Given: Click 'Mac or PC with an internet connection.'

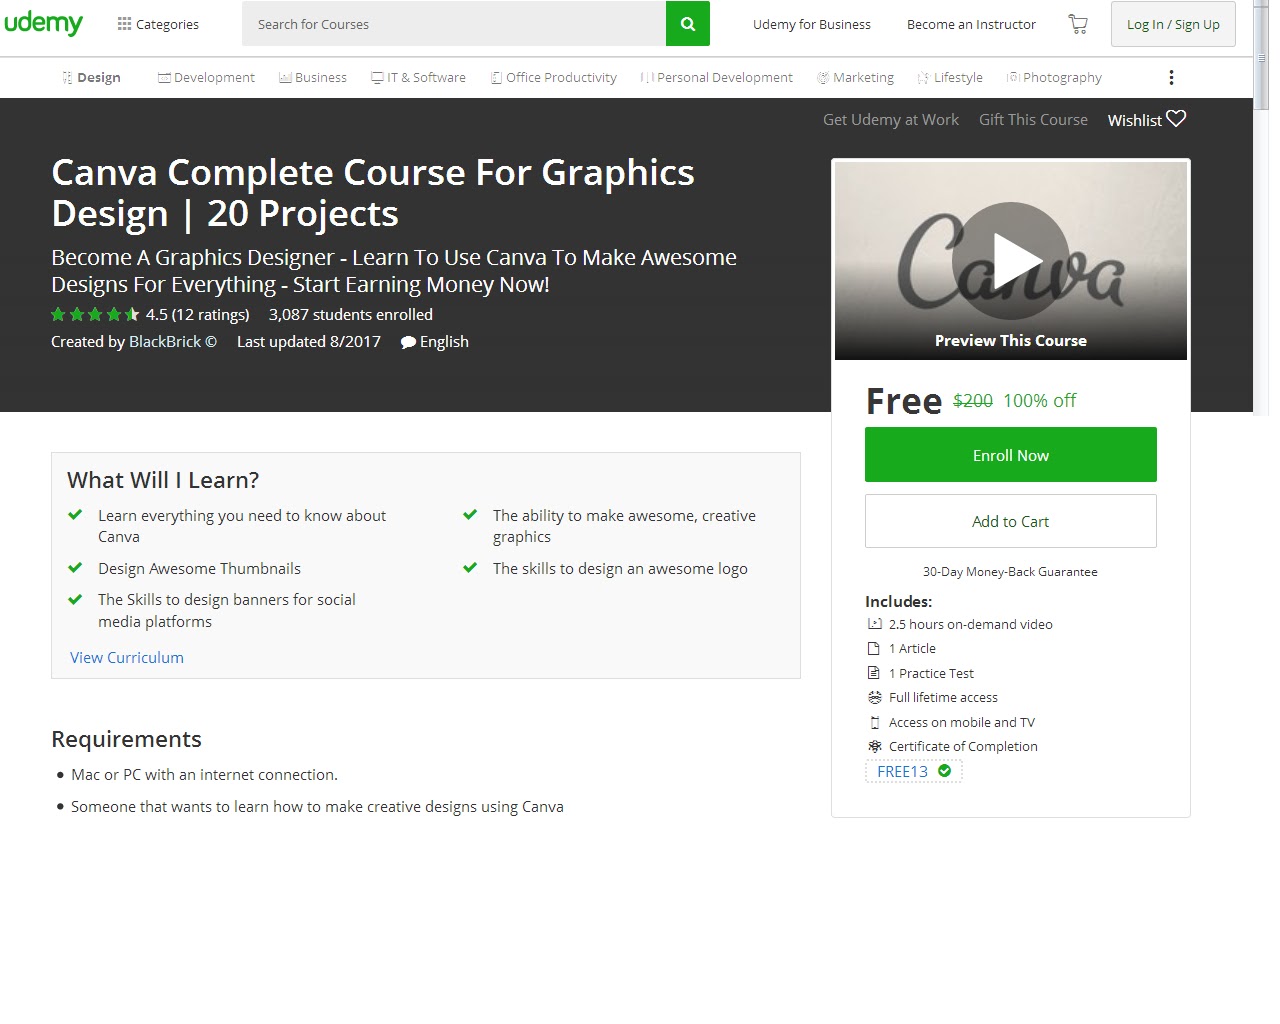Looking at the screenshot, I should (x=204, y=775).
